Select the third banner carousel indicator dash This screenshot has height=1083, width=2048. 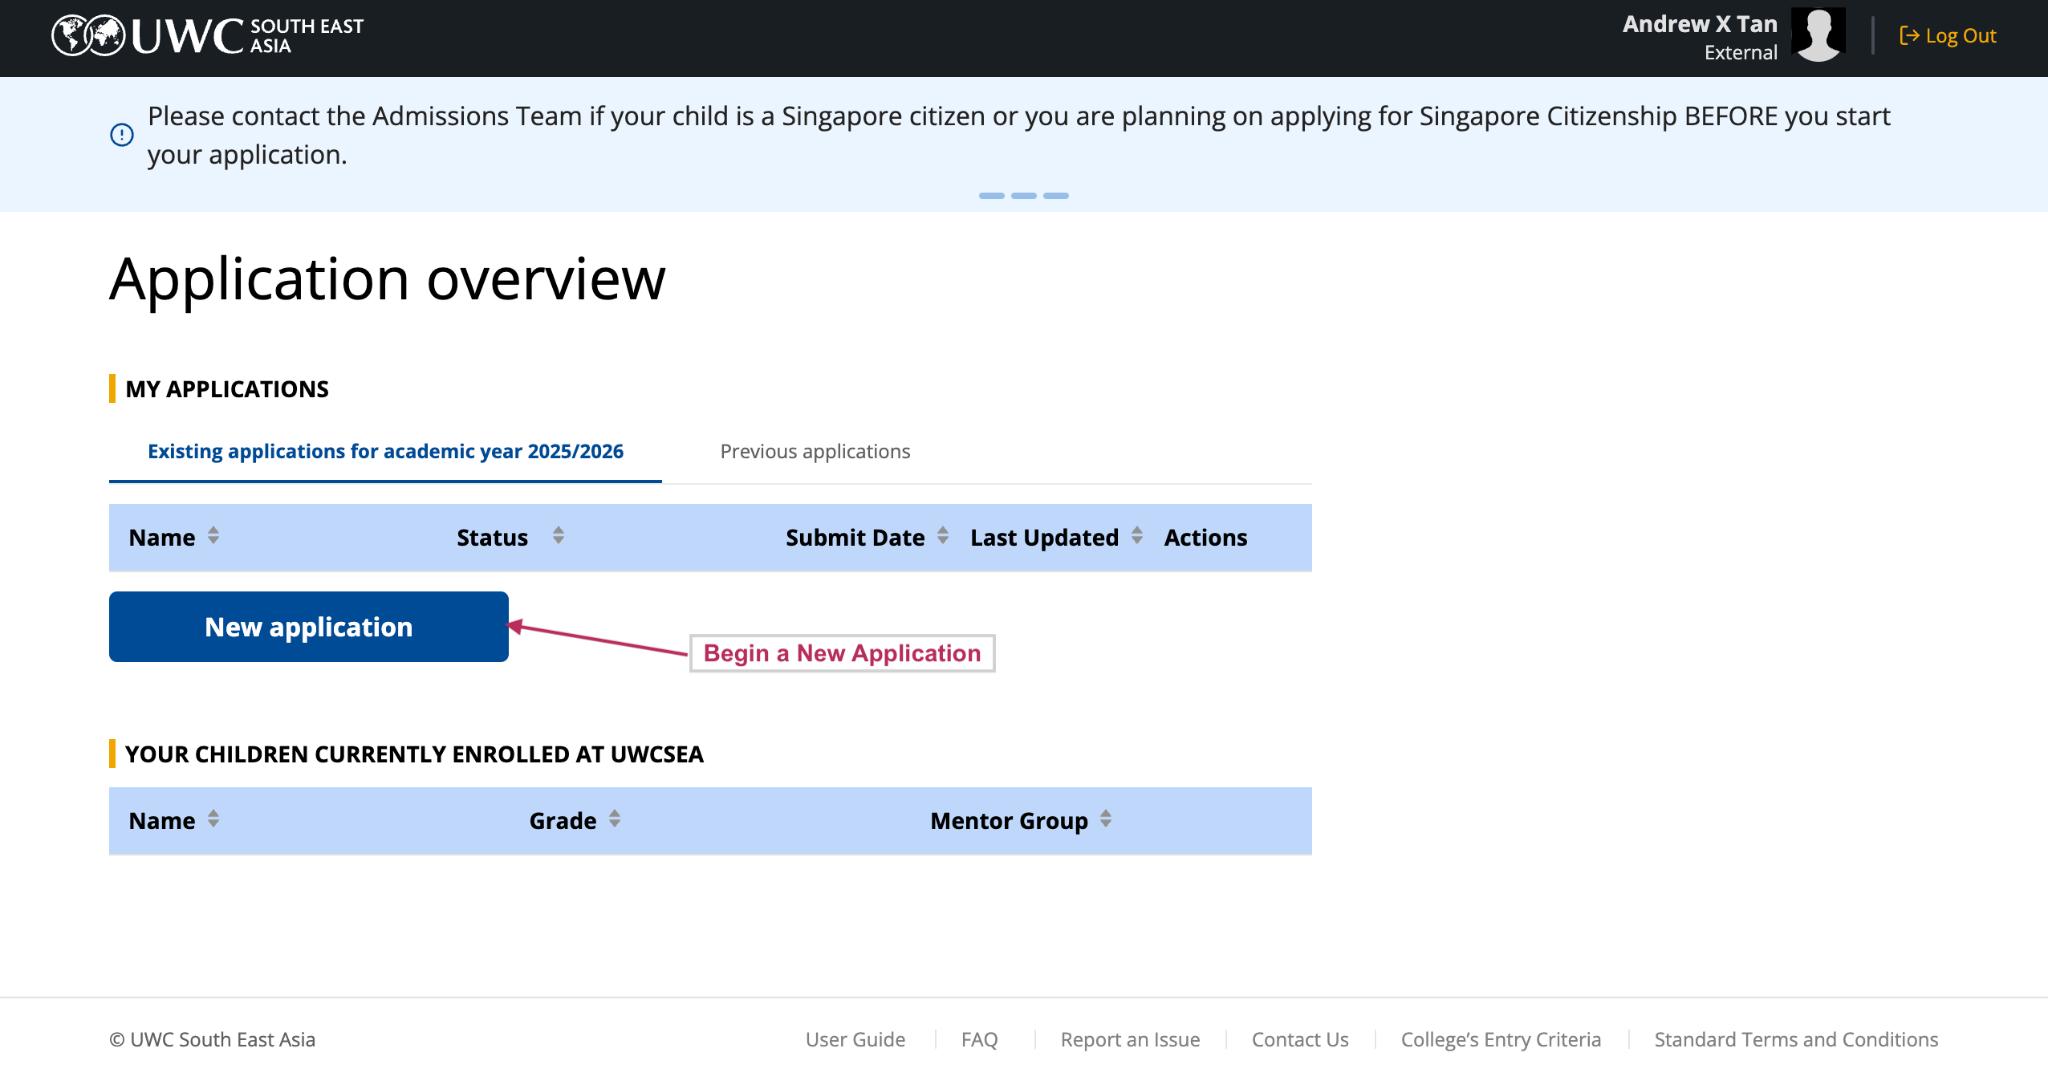(x=1056, y=196)
